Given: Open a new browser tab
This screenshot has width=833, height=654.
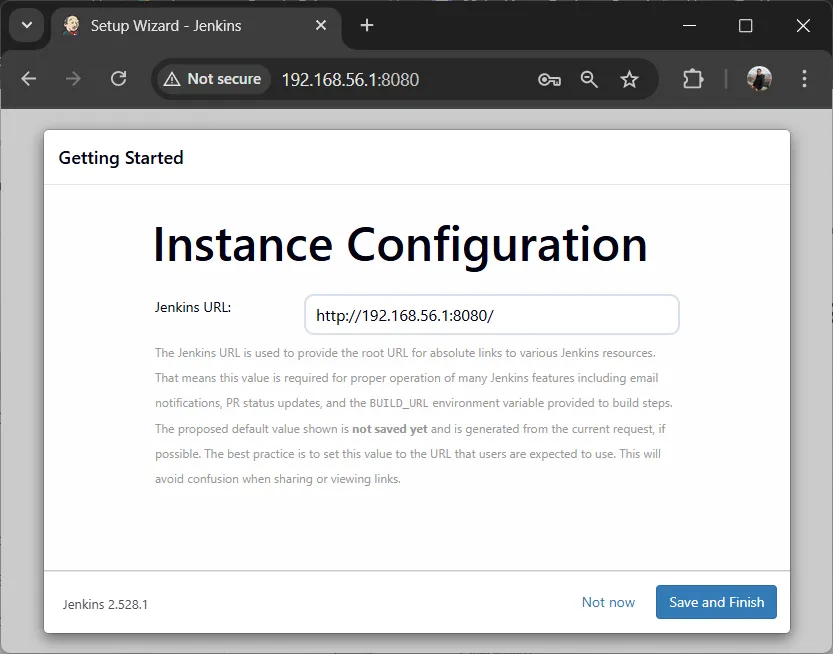Looking at the screenshot, I should [x=367, y=26].
